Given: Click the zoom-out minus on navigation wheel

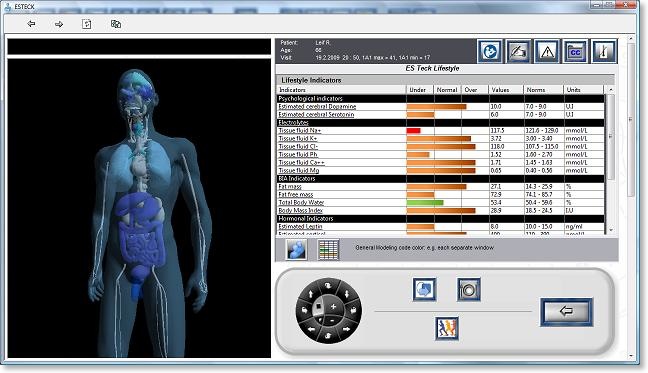Looking at the screenshot, I should [332, 320].
